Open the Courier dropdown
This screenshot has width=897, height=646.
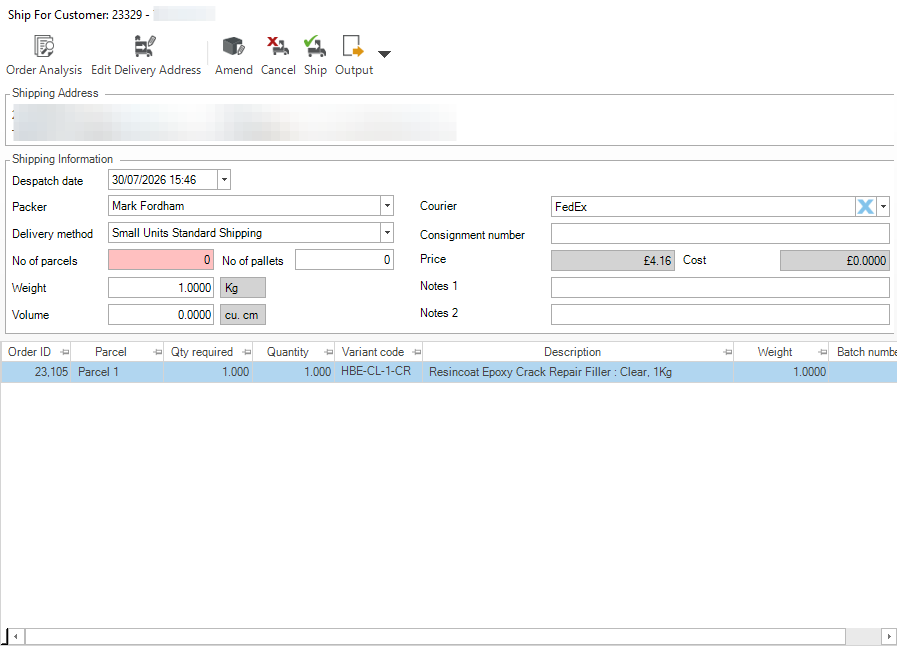pos(883,207)
